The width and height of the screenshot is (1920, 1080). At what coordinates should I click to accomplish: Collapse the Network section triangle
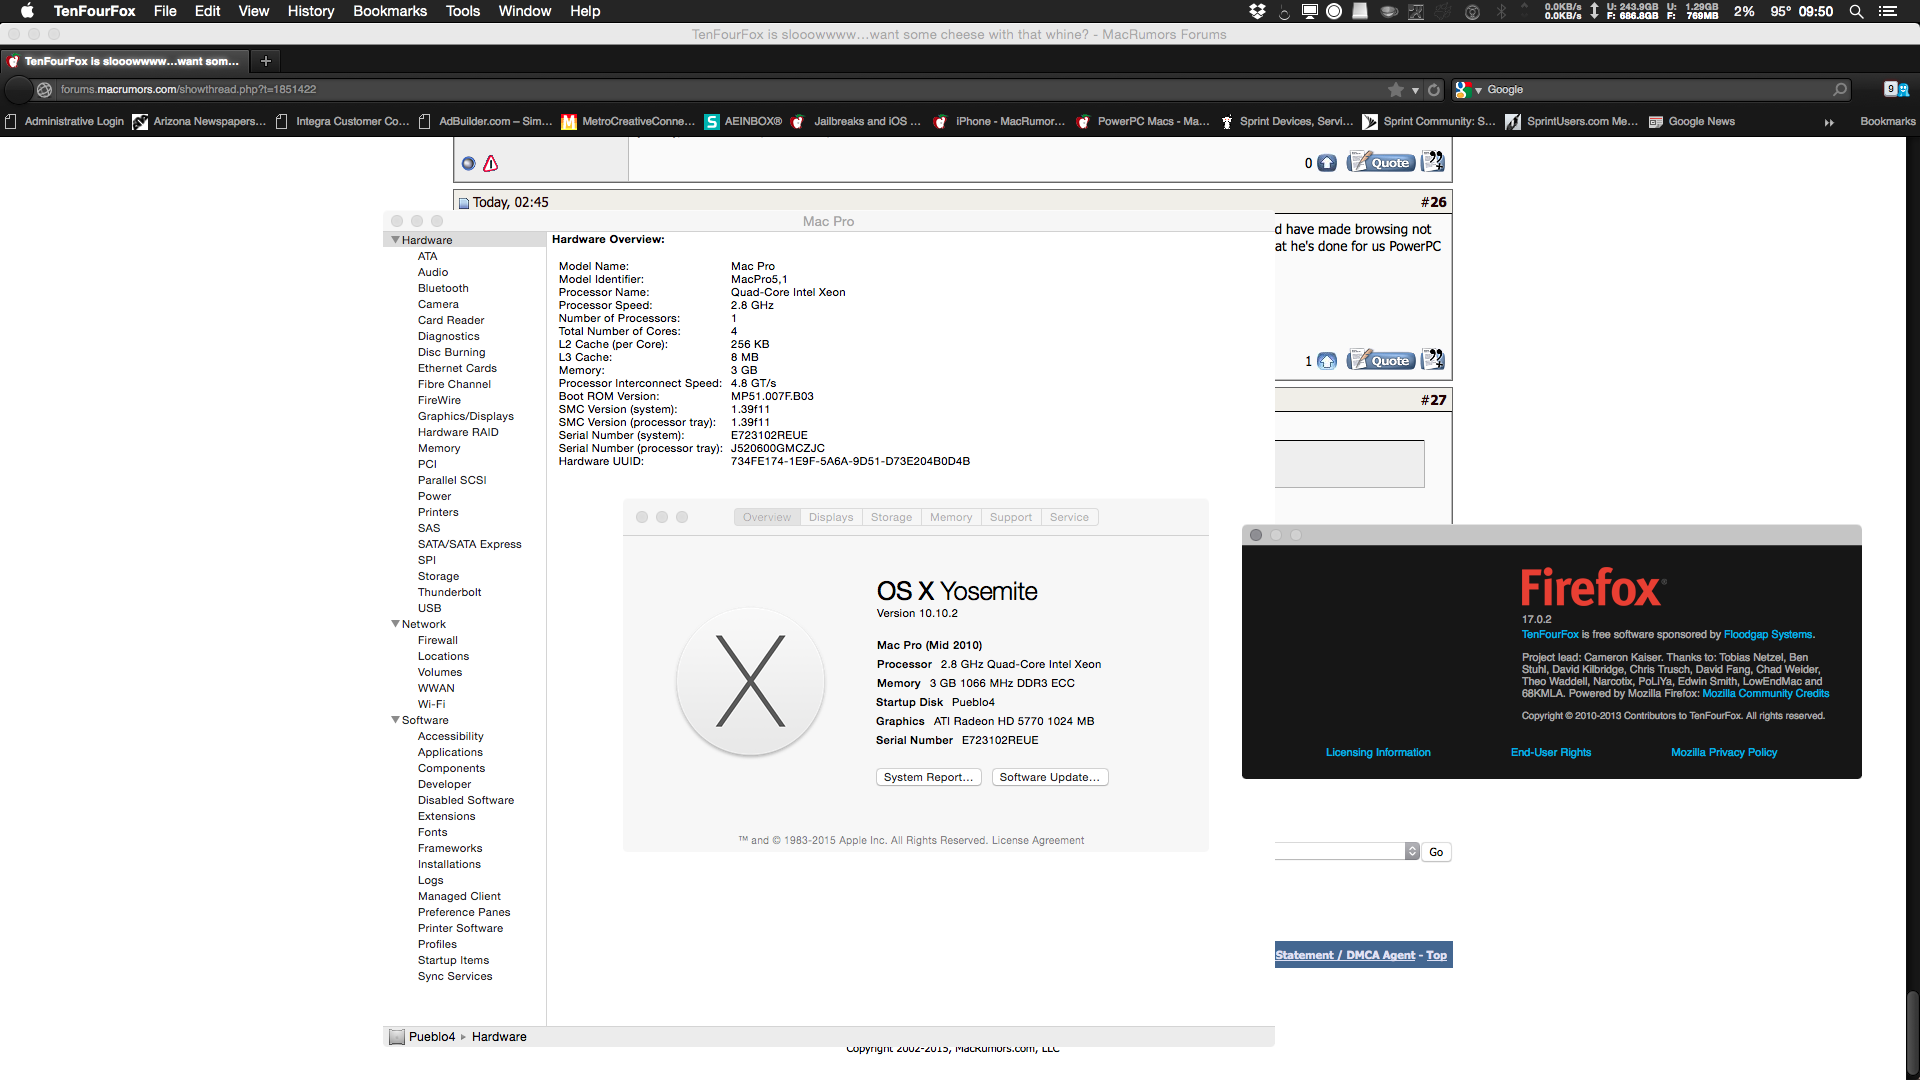pyautogui.click(x=396, y=624)
